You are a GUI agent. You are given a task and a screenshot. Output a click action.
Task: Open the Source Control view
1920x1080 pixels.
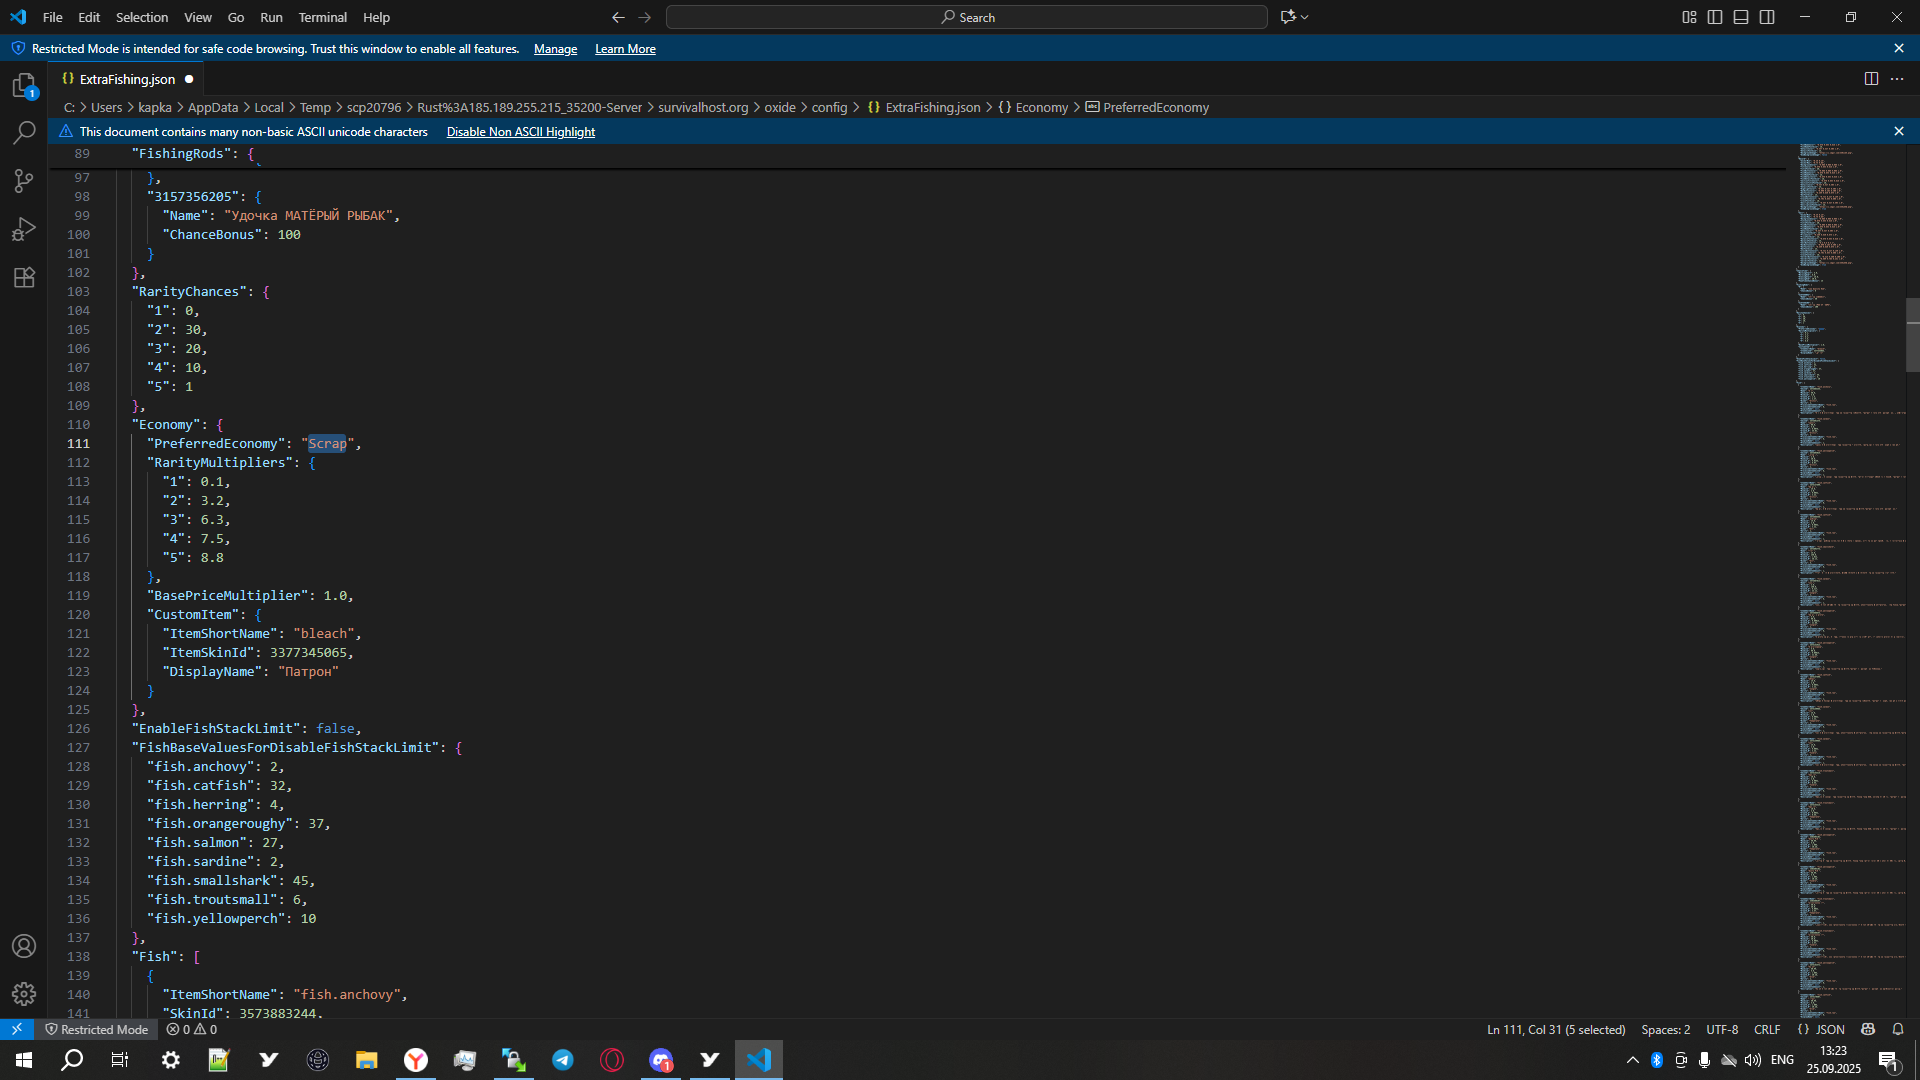coord(24,181)
